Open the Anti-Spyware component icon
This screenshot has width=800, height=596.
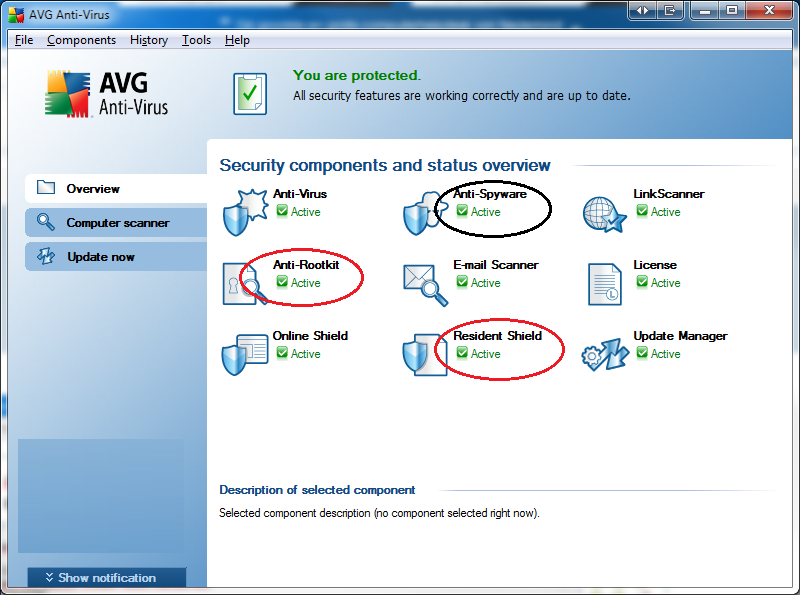425,213
